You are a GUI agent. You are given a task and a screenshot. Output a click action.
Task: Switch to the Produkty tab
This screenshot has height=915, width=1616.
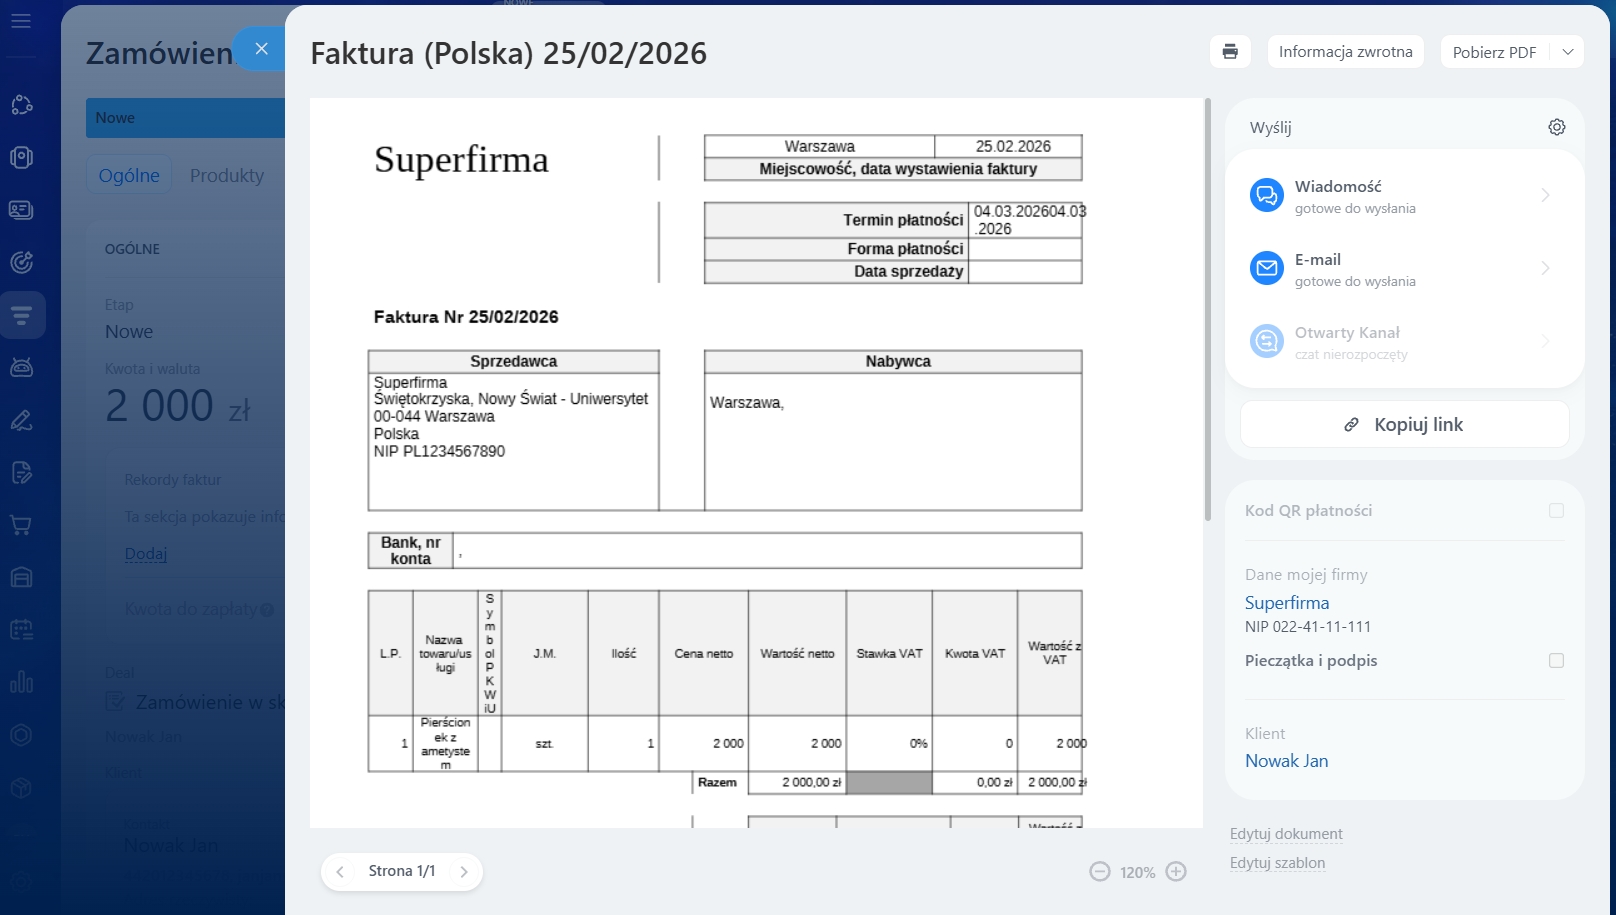click(x=227, y=175)
